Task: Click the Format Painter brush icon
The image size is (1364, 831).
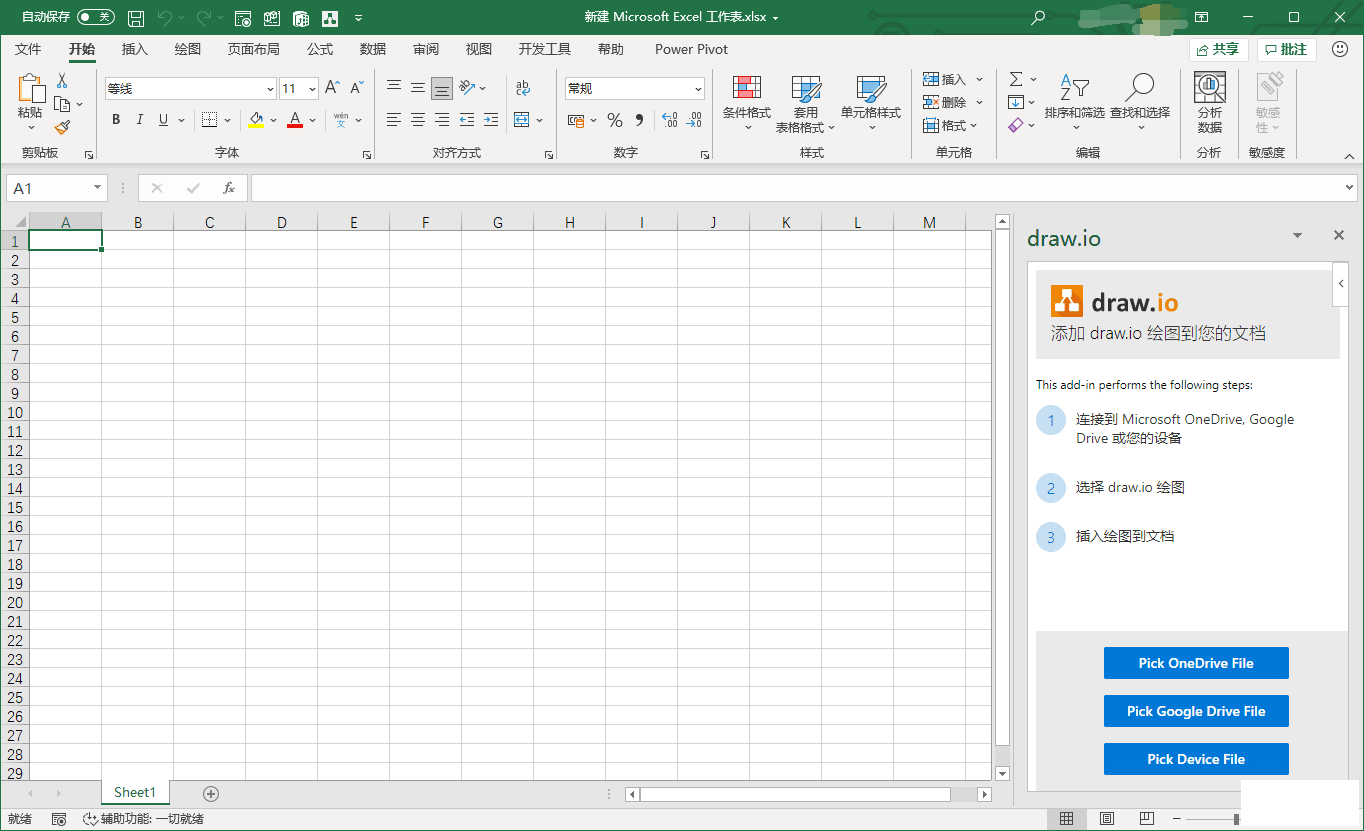Action: [62, 127]
